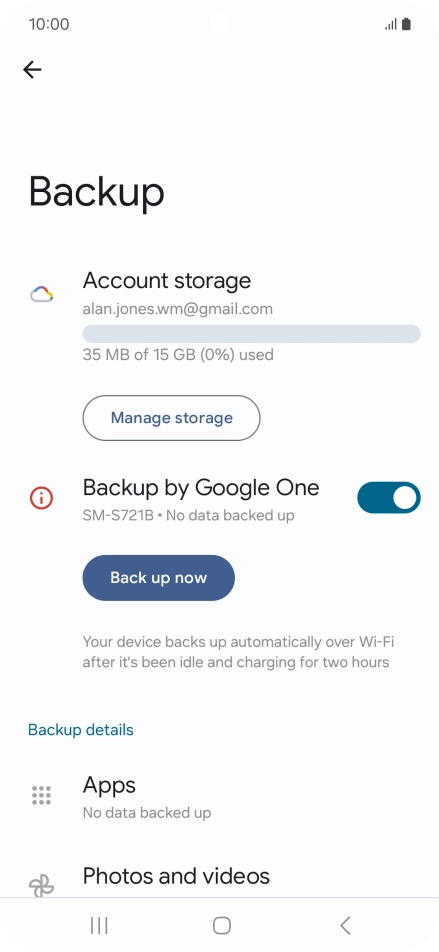Tap the Backup details section header
The image size is (439, 952).
tap(81, 730)
